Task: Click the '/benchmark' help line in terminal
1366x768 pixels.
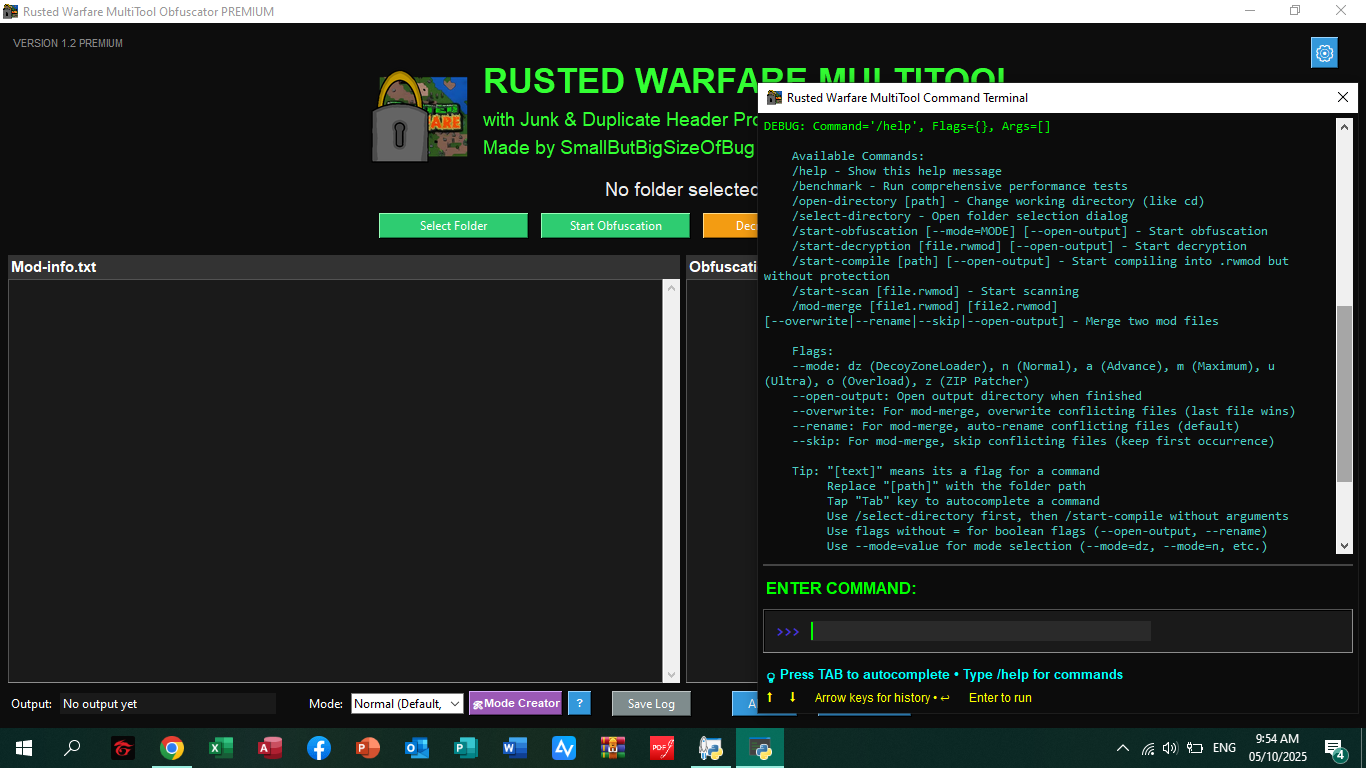Action: (x=959, y=186)
